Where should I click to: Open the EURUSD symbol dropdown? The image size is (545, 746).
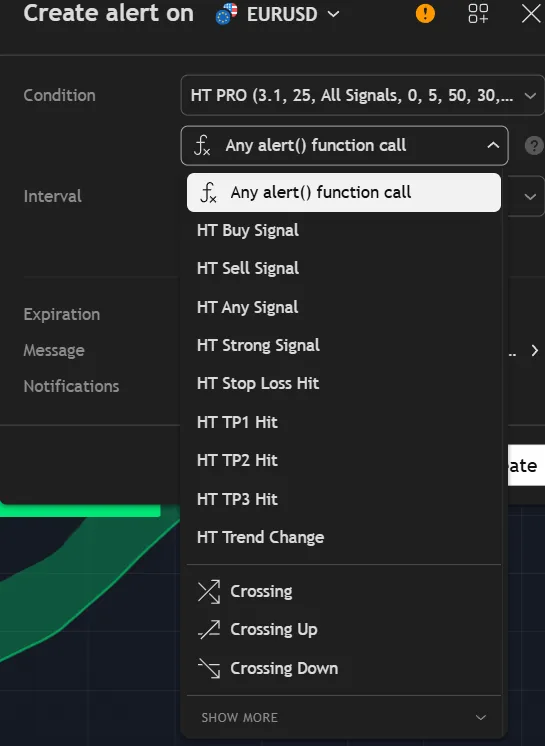click(293, 14)
